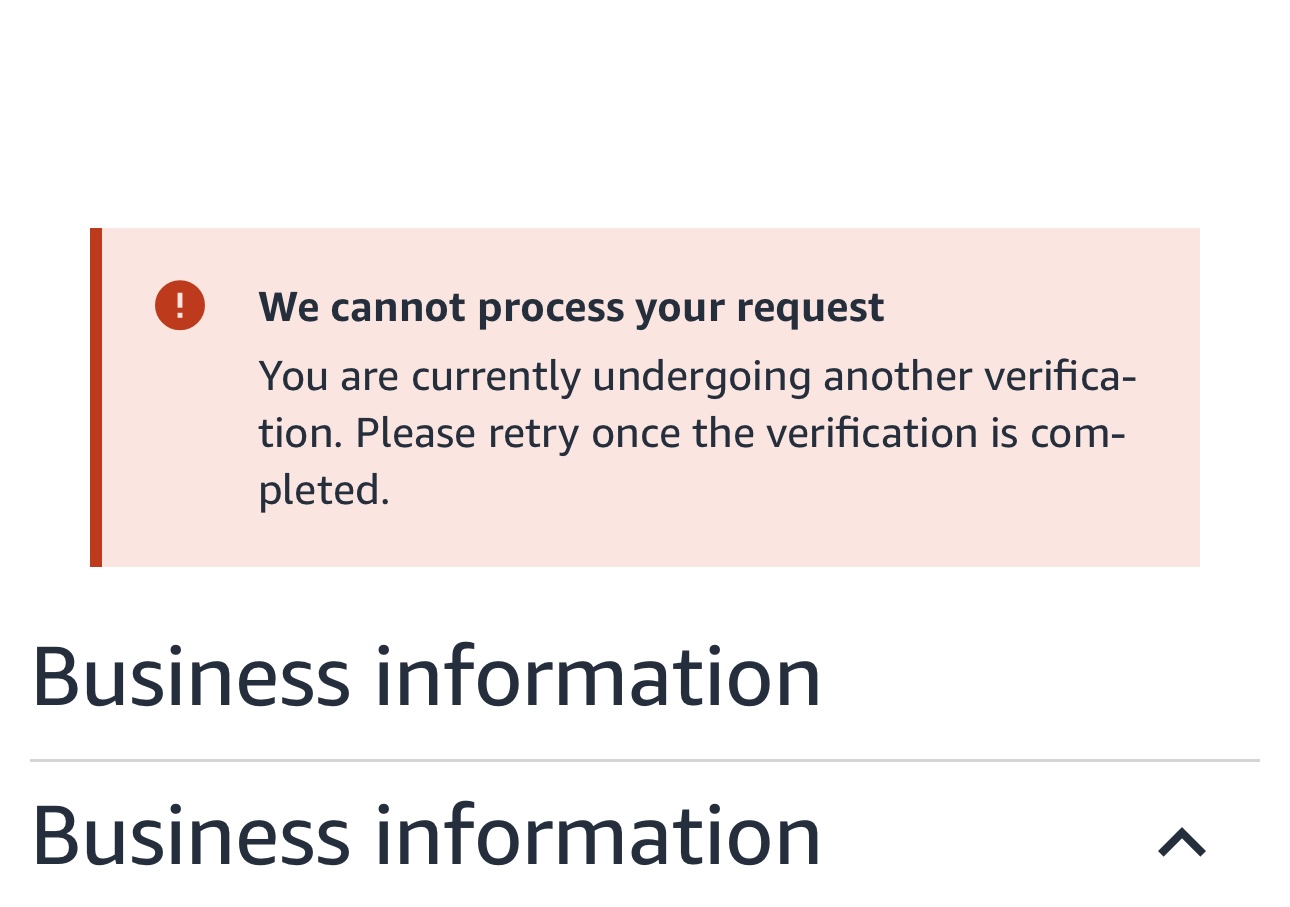
Task: Click the line 'tion. Please retry once the verification'
Action: pos(618,434)
